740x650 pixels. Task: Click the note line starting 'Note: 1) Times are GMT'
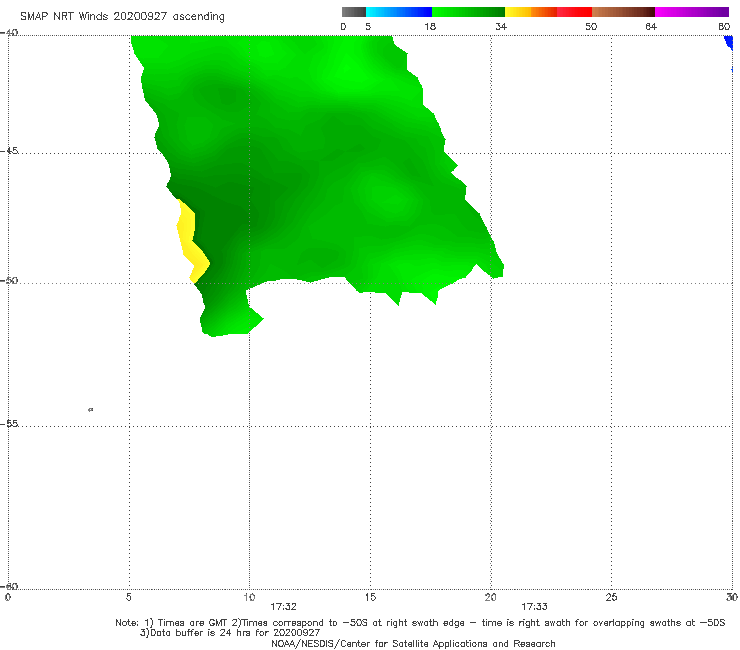click(x=420, y=623)
